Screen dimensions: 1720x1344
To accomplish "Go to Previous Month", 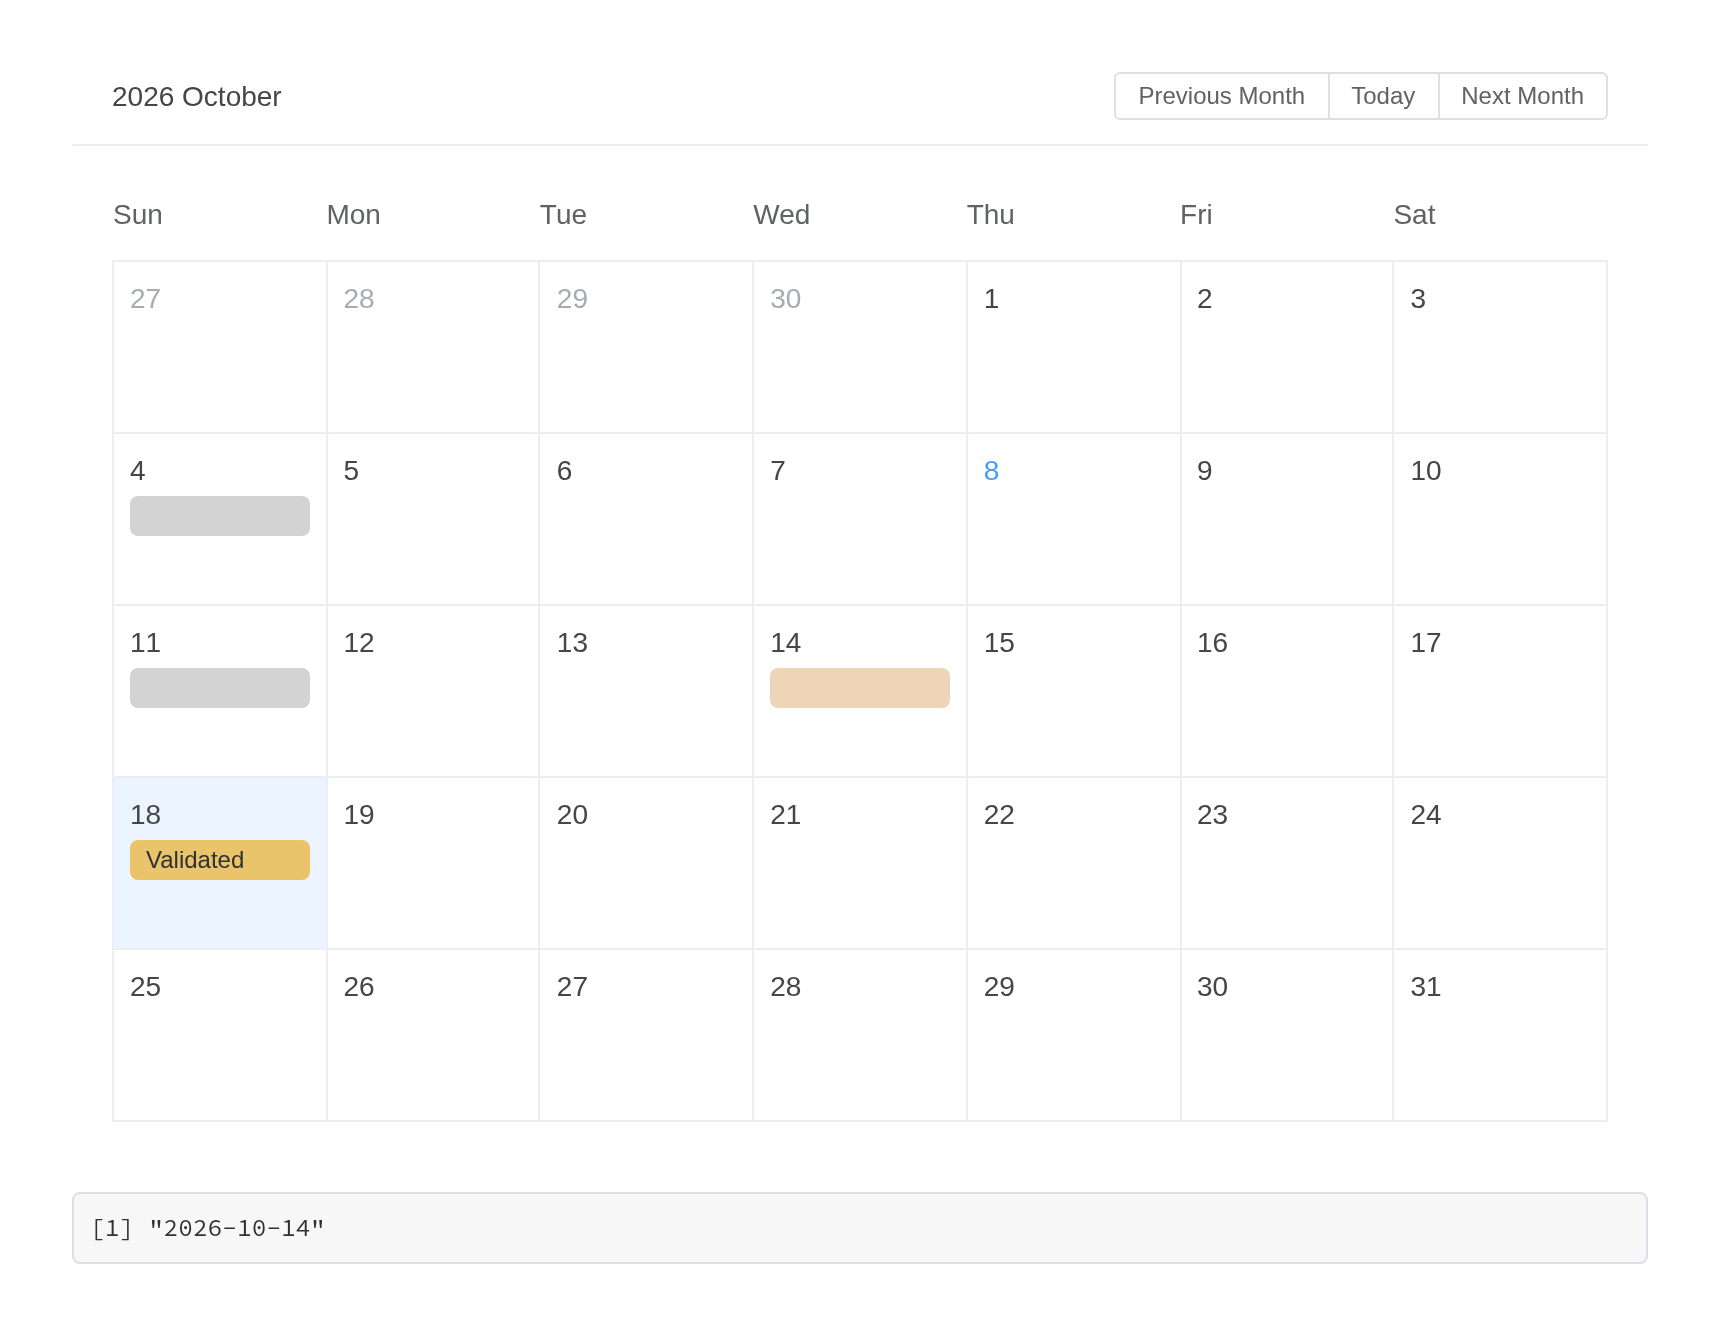I will 1221,96.
